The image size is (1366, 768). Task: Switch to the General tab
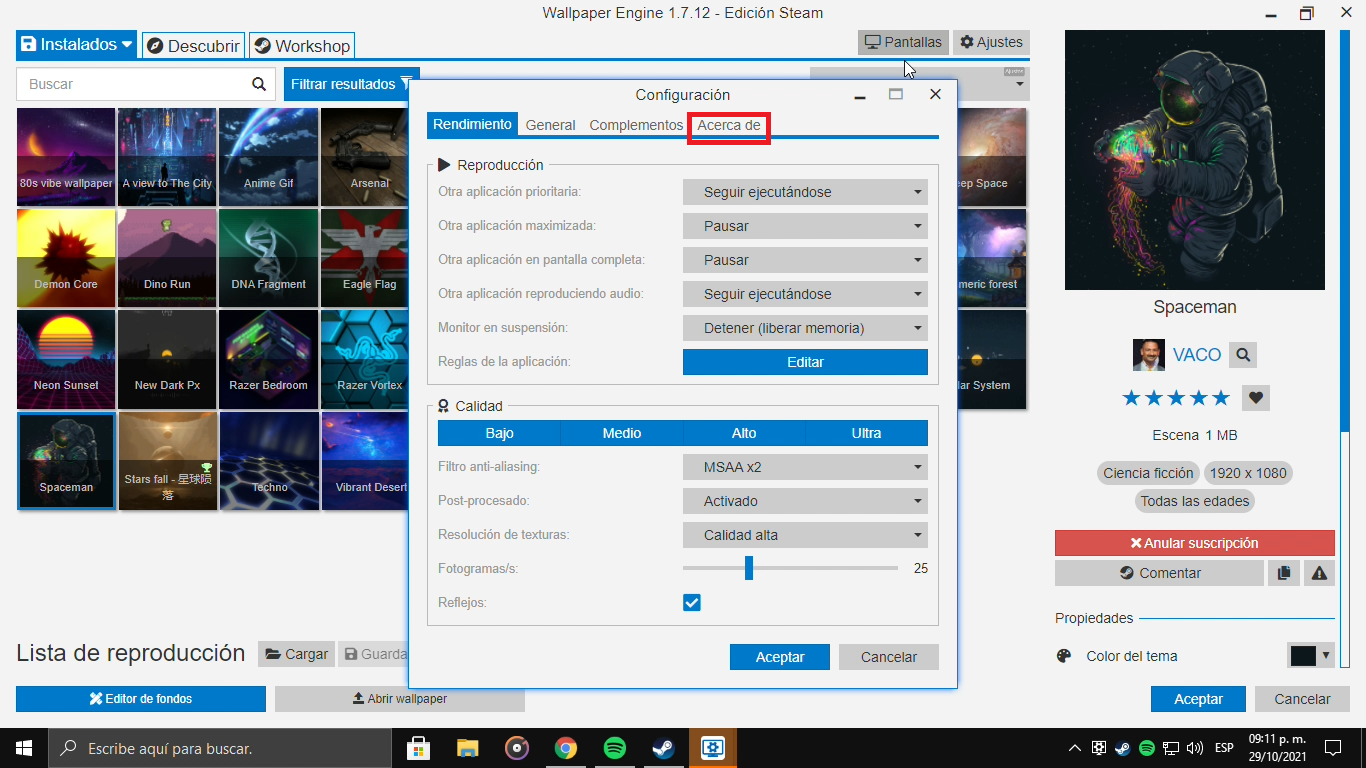(551, 125)
